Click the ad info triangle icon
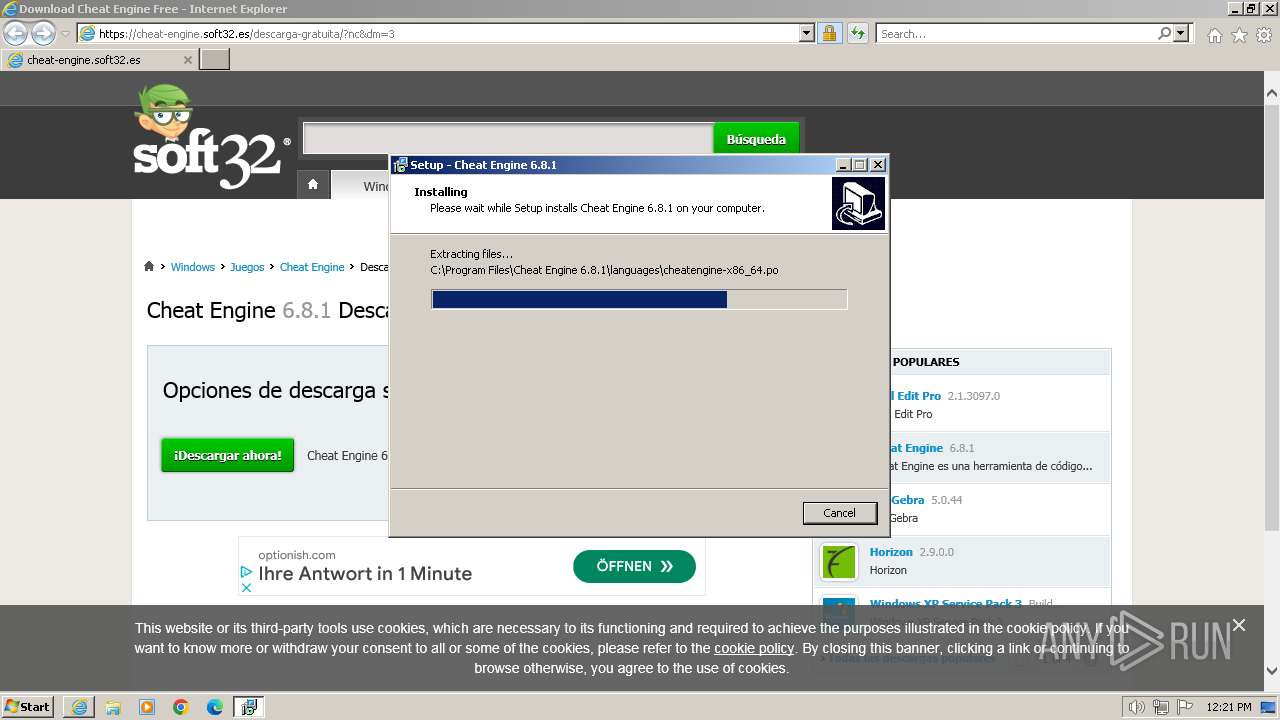 pyautogui.click(x=246, y=572)
